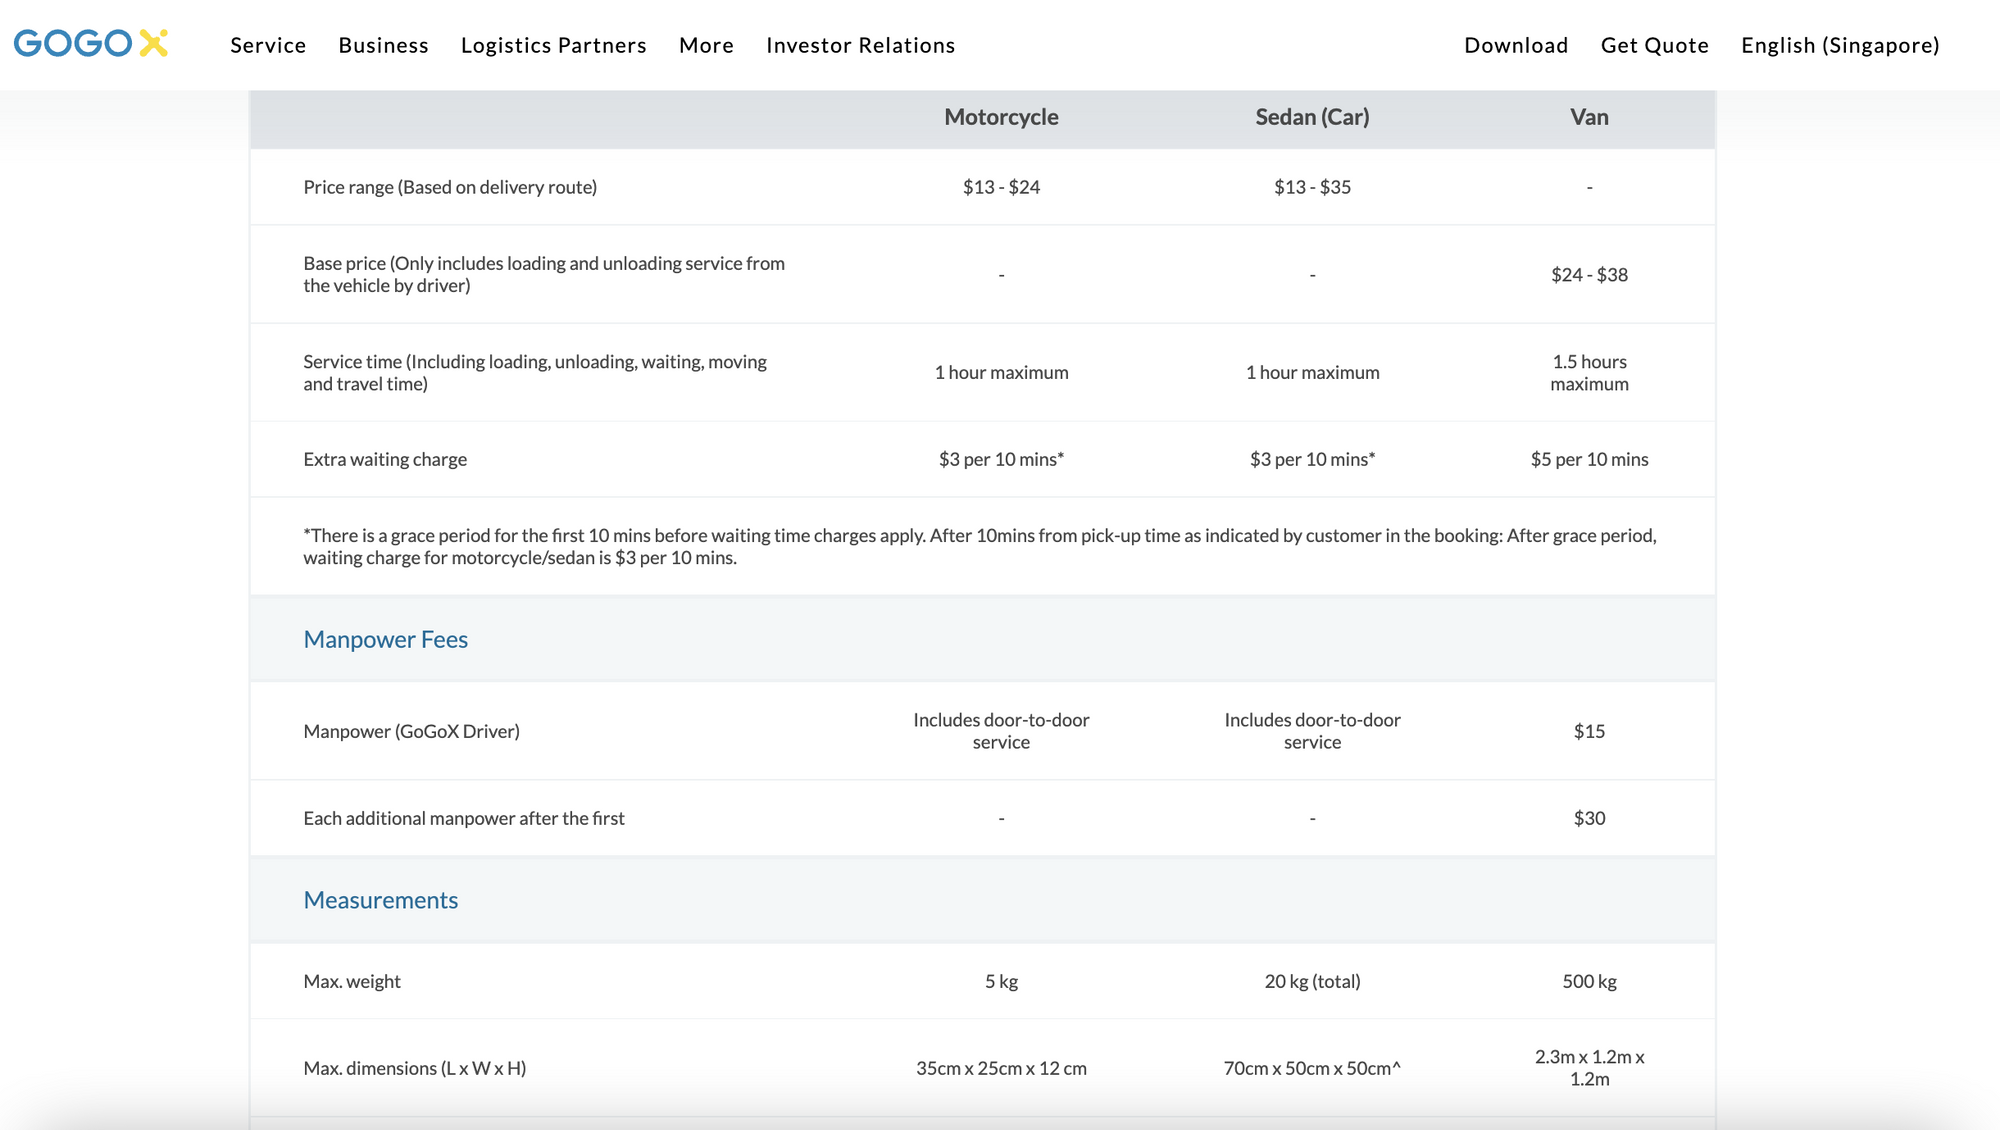This screenshot has height=1130, width=2000.
Task: Click the GOGOX logo
Action: (x=90, y=43)
